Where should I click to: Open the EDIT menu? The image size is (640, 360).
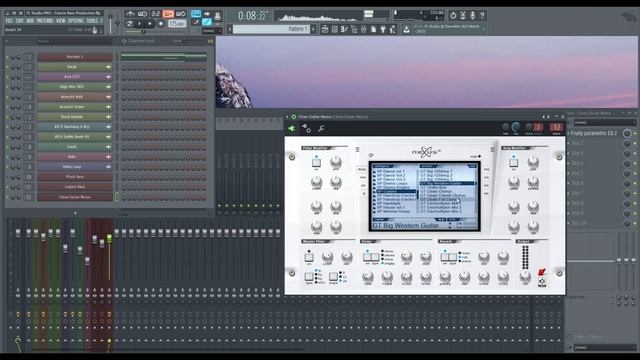(x=20, y=21)
